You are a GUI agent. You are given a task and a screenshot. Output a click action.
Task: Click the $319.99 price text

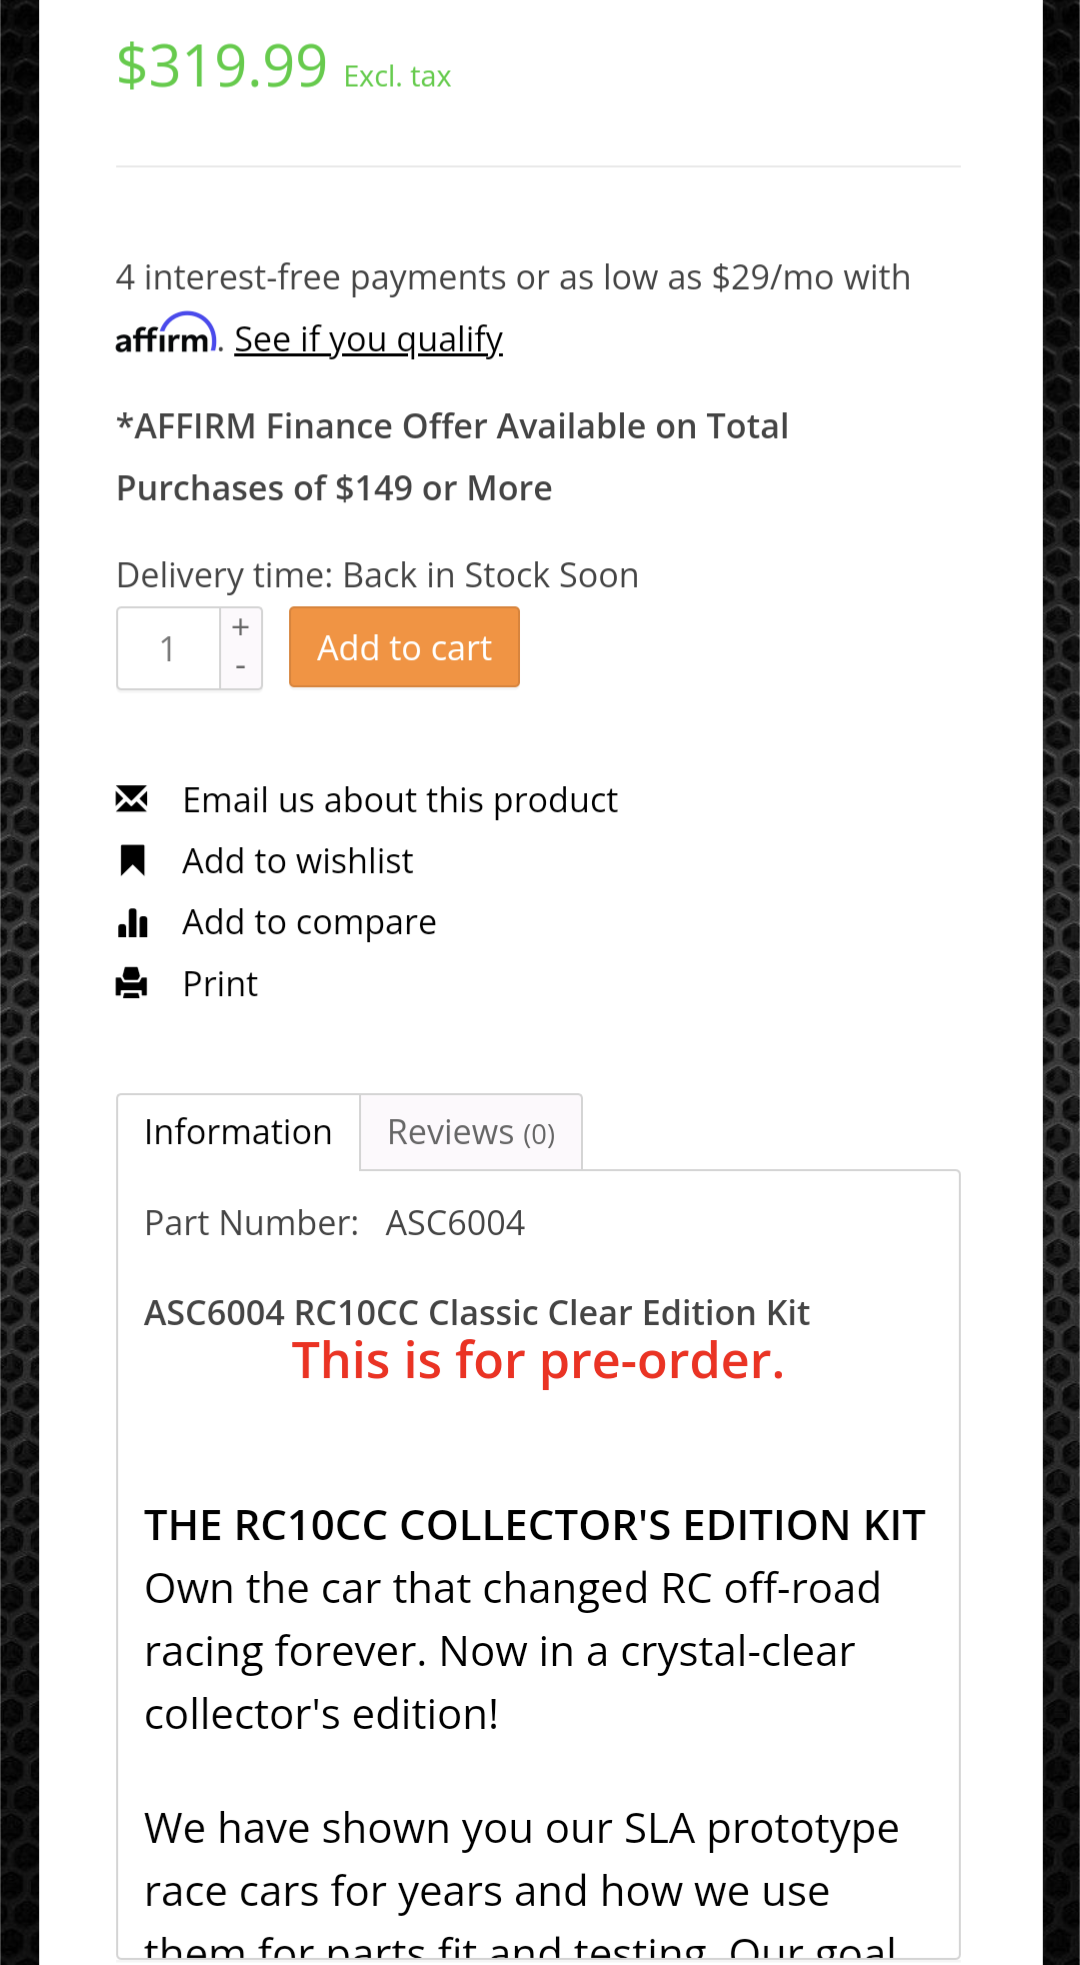coord(222,66)
